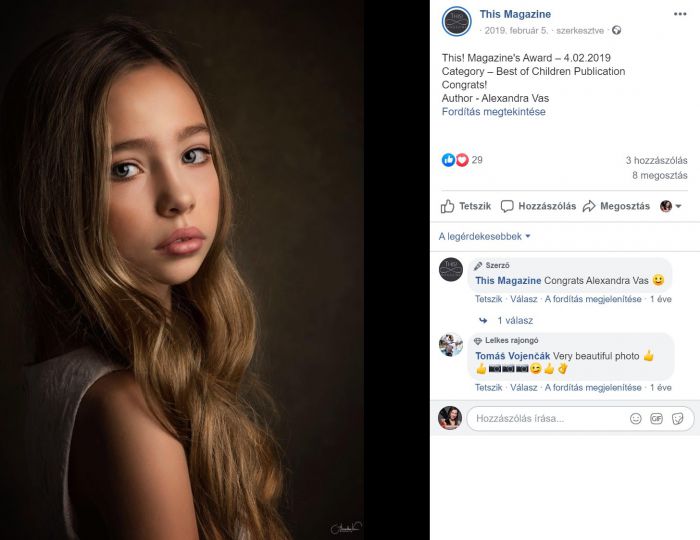
Task: Open the GIF picker in comment box
Action: tap(656, 418)
